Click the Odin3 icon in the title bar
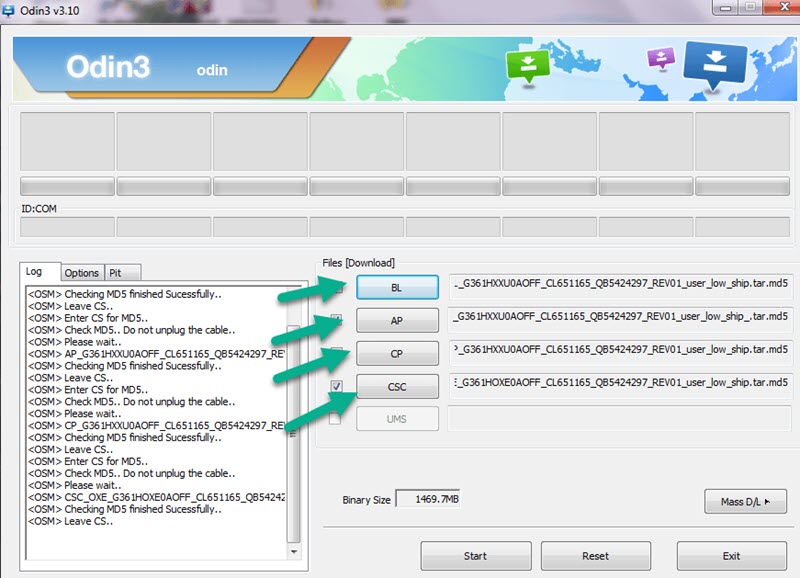800x578 pixels. click(10, 9)
